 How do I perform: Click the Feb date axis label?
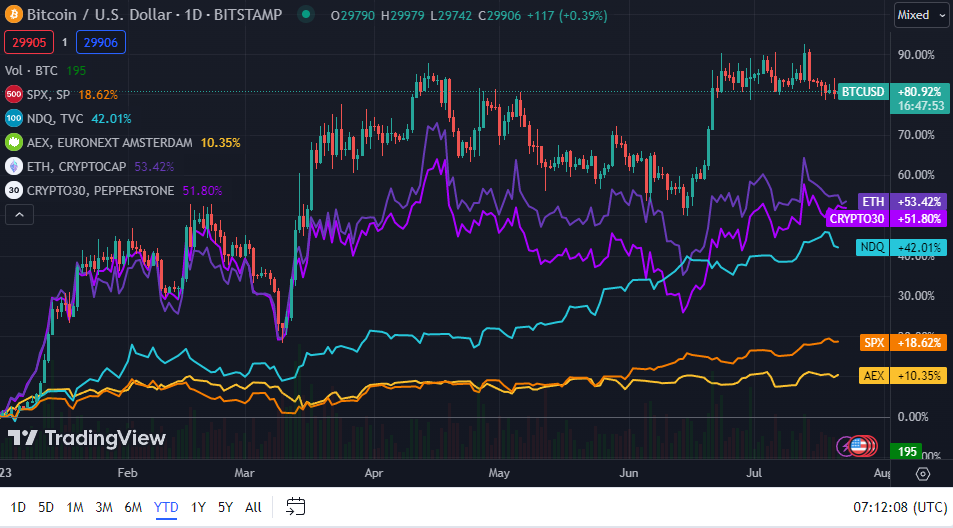128,473
